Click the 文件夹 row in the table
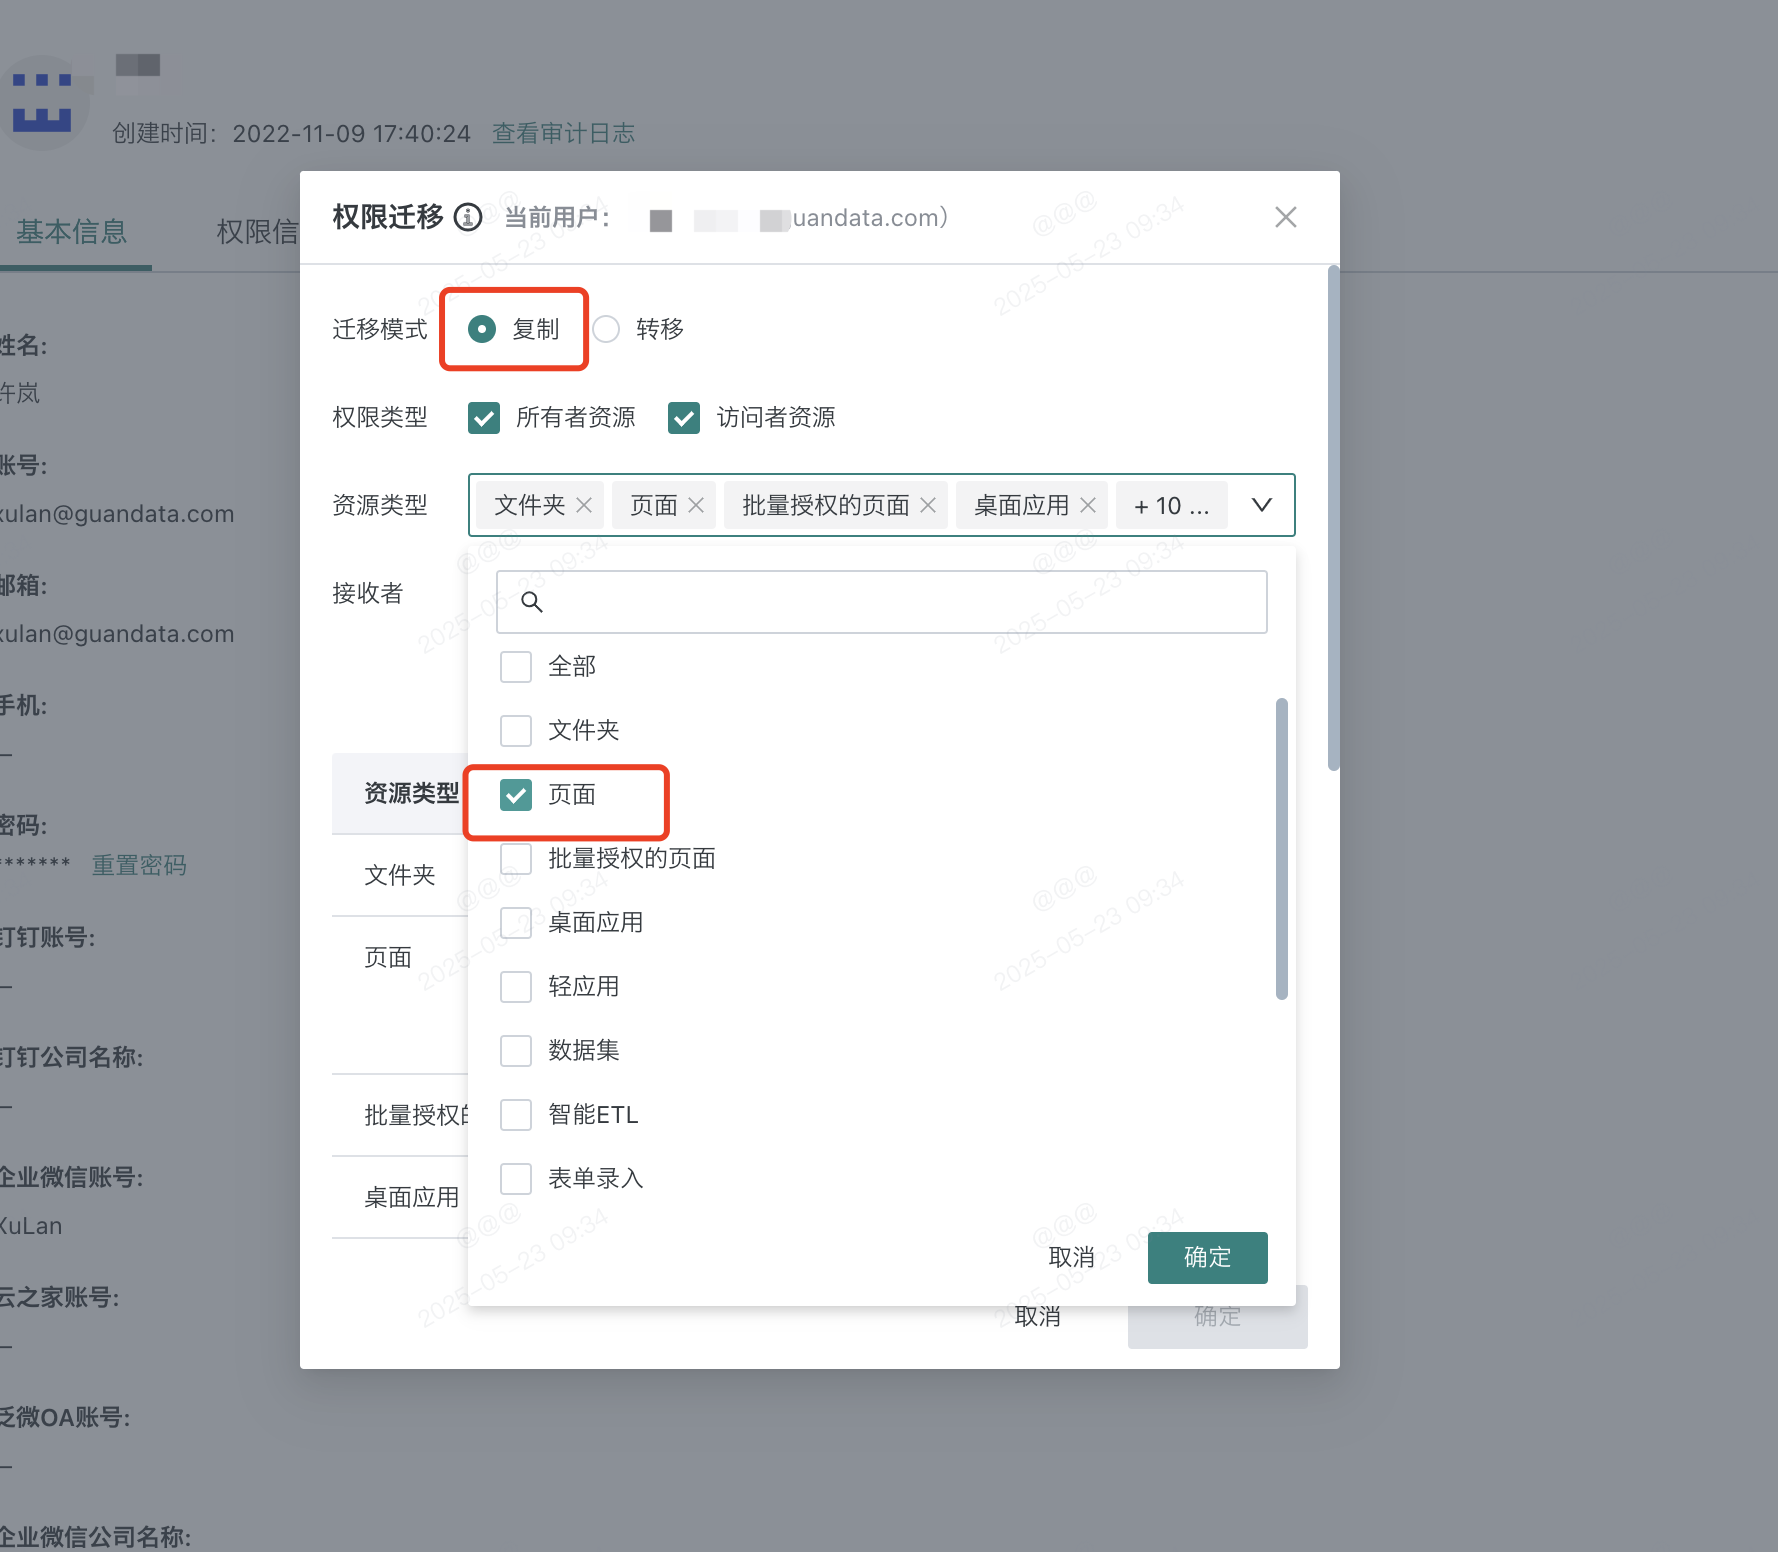Viewport: 1778px width, 1552px height. click(400, 876)
